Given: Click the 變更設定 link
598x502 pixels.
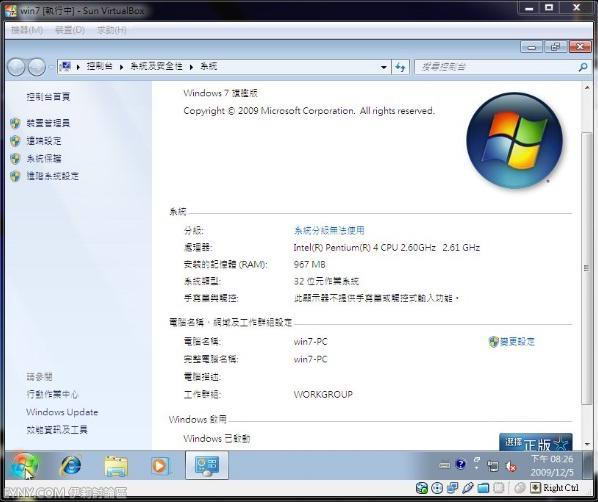Looking at the screenshot, I should [x=517, y=341].
